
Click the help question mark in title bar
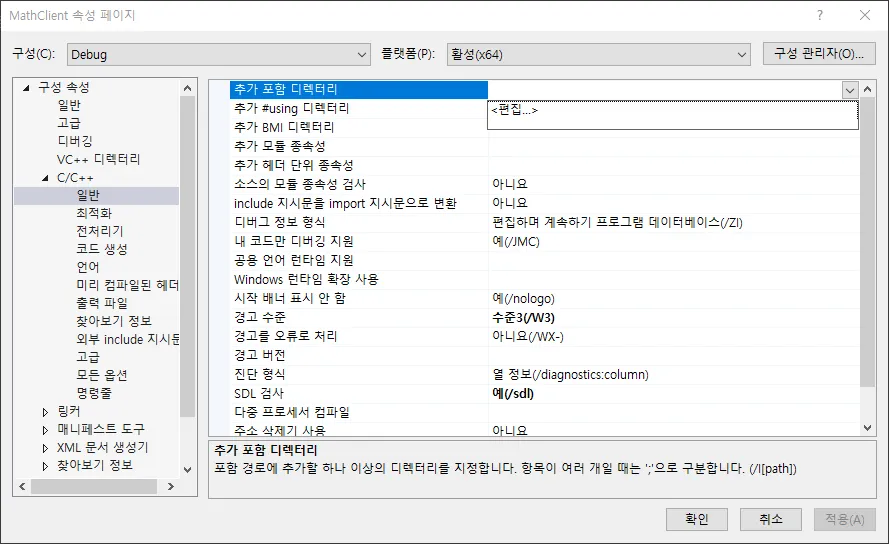tap(820, 15)
